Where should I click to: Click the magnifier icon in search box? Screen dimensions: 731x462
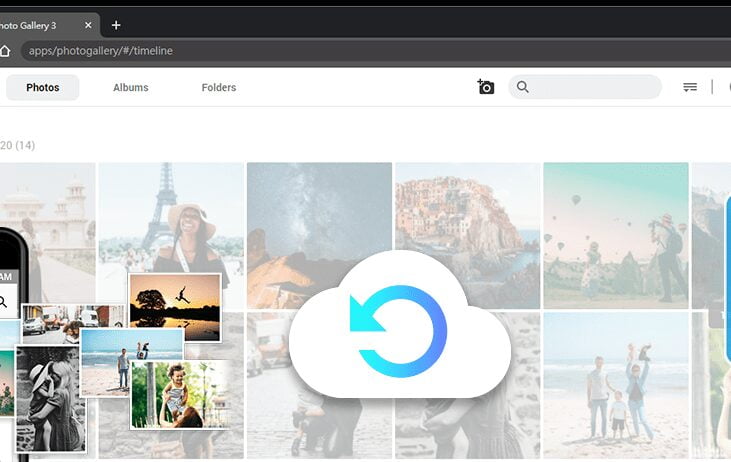click(x=523, y=87)
